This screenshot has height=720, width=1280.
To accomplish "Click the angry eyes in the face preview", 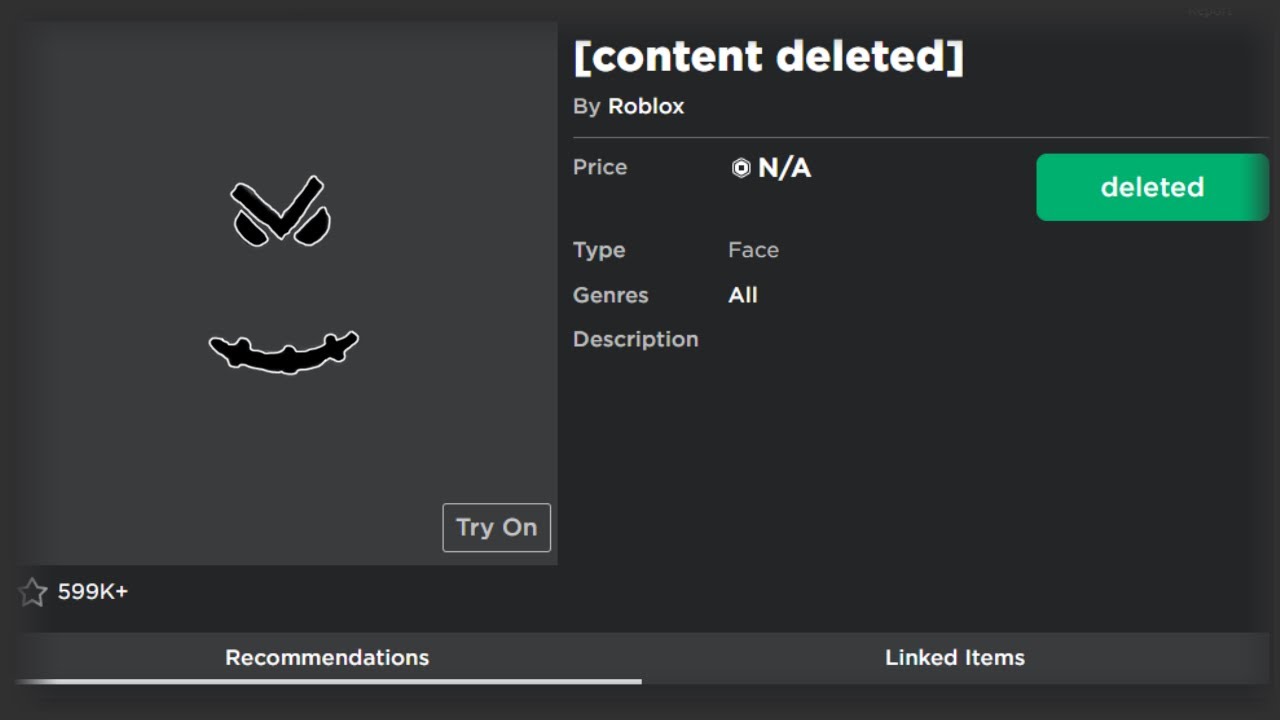I will tap(280, 212).
